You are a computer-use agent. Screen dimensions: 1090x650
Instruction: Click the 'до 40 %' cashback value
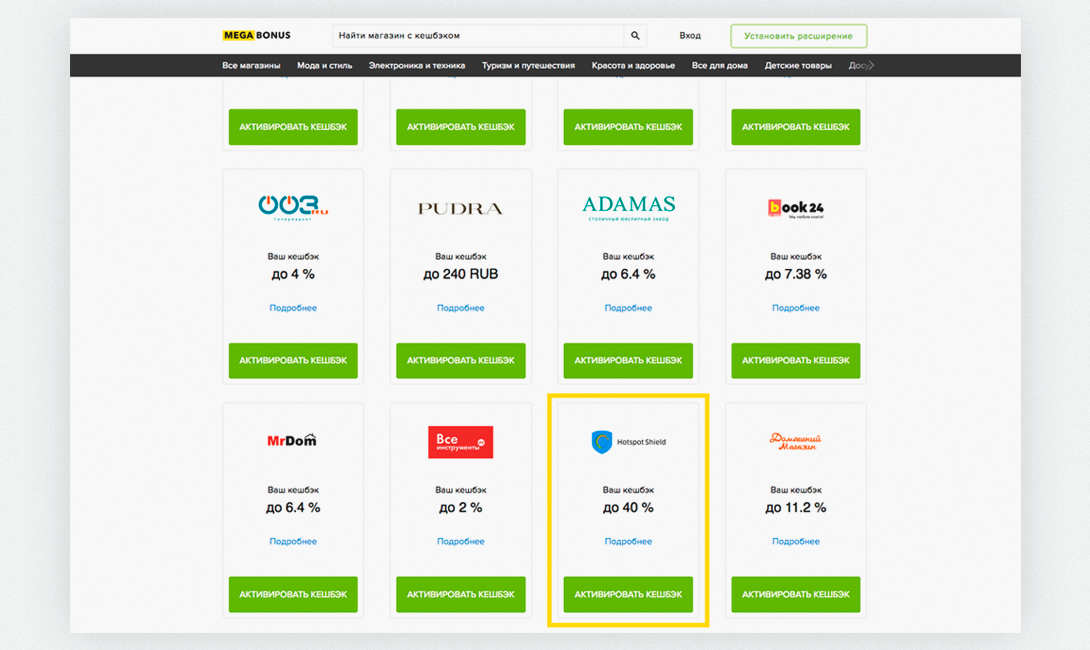pos(628,508)
